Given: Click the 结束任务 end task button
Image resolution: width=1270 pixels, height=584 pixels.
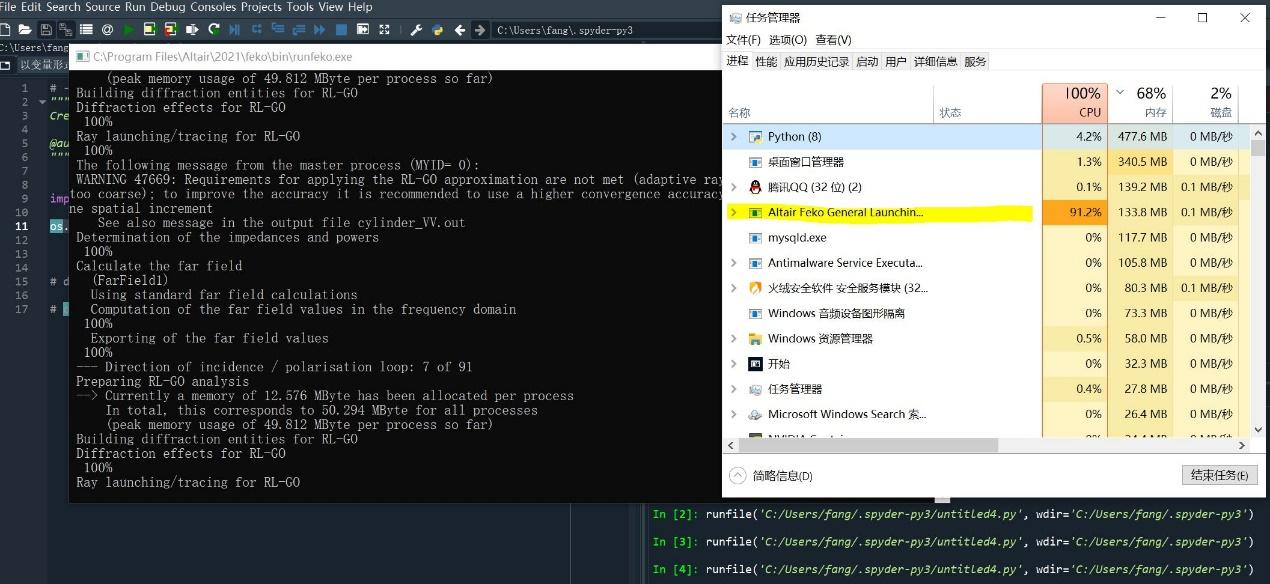Looking at the screenshot, I should (1218, 475).
